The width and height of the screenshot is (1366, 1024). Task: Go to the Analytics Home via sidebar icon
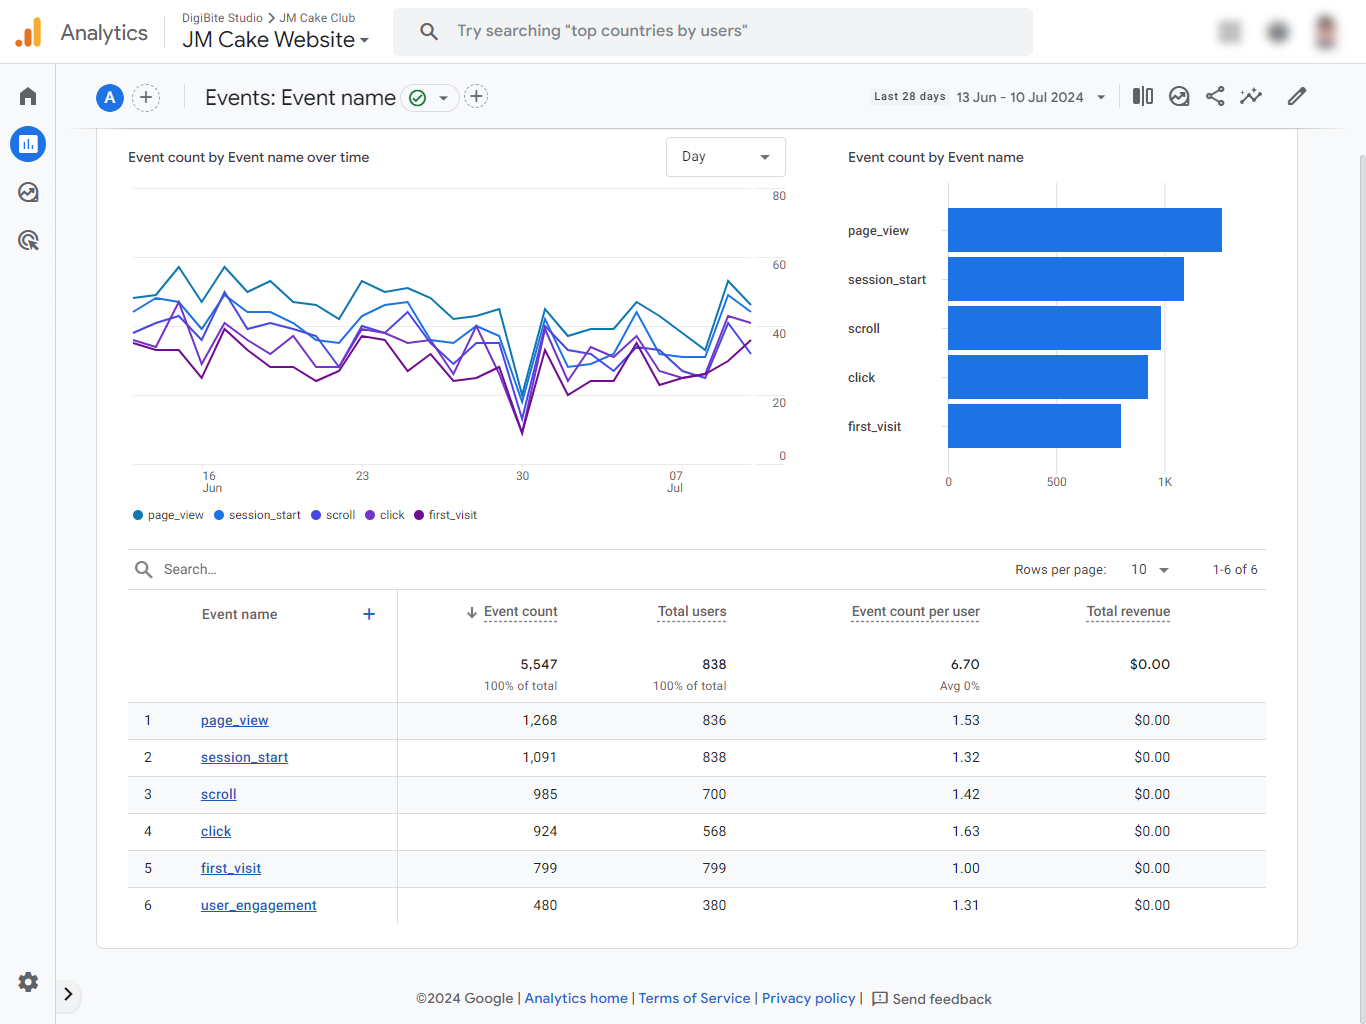(27, 96)
